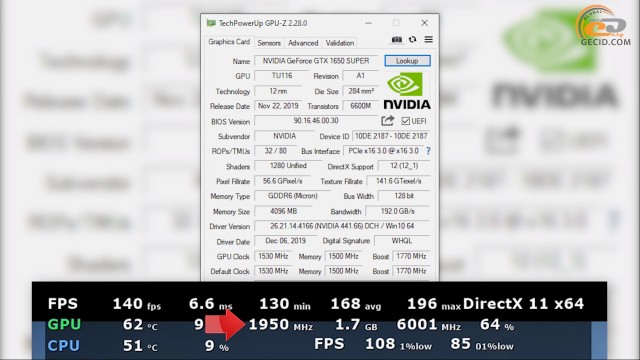Click the Subvendor field NVIDIA

284,136
